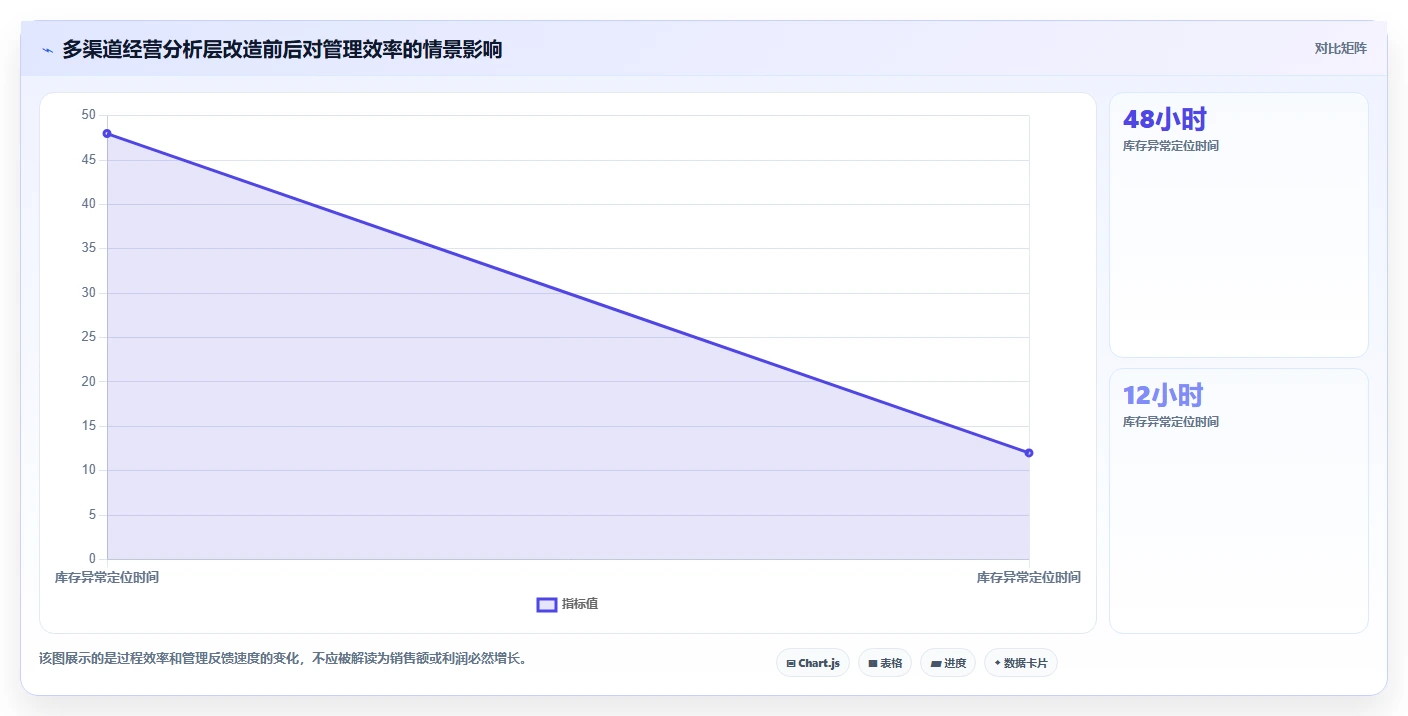Image resolution: width=1408 pixels, height=716 pixels.
Task: Click the 指标值 legend color box
Action: [x=547, y=605]
